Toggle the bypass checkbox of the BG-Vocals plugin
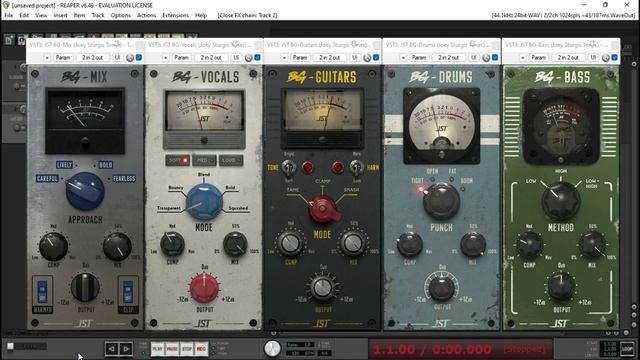This screenshot has width=640, height=360. click(x=258, y=58)
